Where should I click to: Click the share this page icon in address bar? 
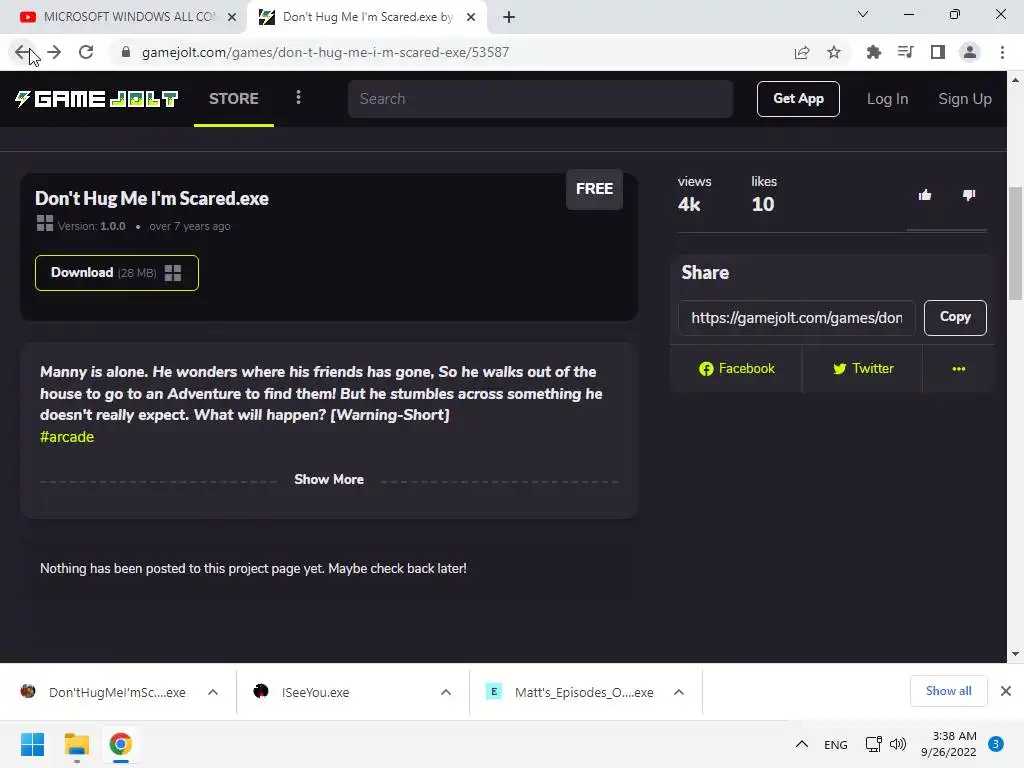(x=802, y=52)
